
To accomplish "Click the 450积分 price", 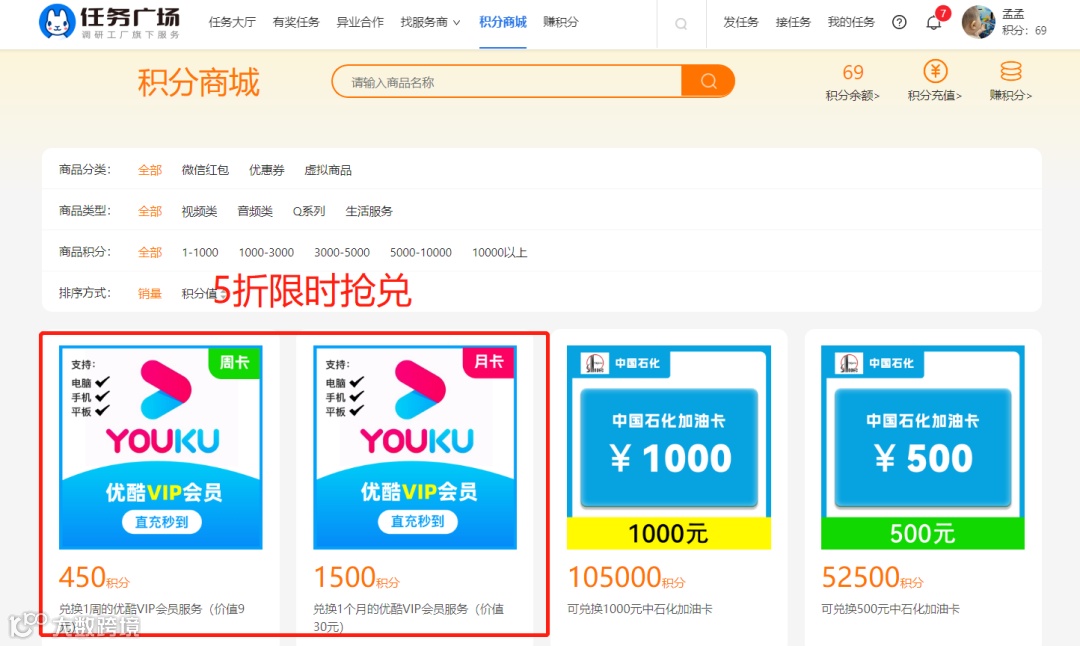I will pyautogui.click(x=94, y=577).
